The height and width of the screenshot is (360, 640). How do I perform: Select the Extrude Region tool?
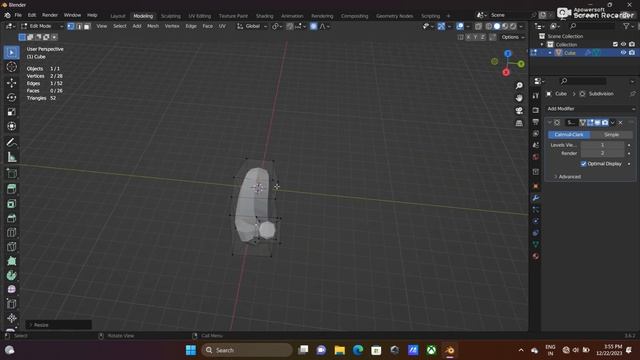pos(11,189)
